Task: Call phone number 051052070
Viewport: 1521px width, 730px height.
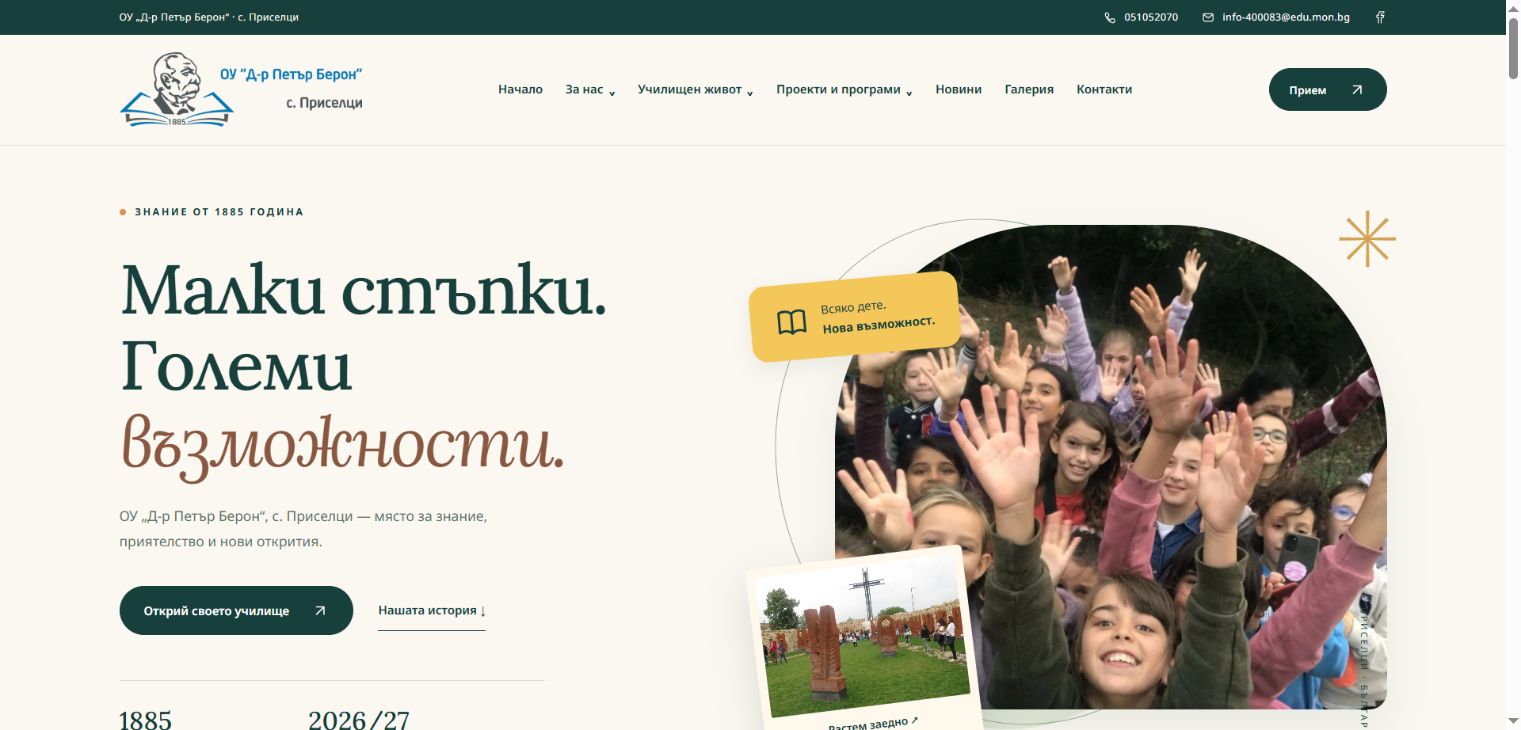Action: pos(1151,17)
